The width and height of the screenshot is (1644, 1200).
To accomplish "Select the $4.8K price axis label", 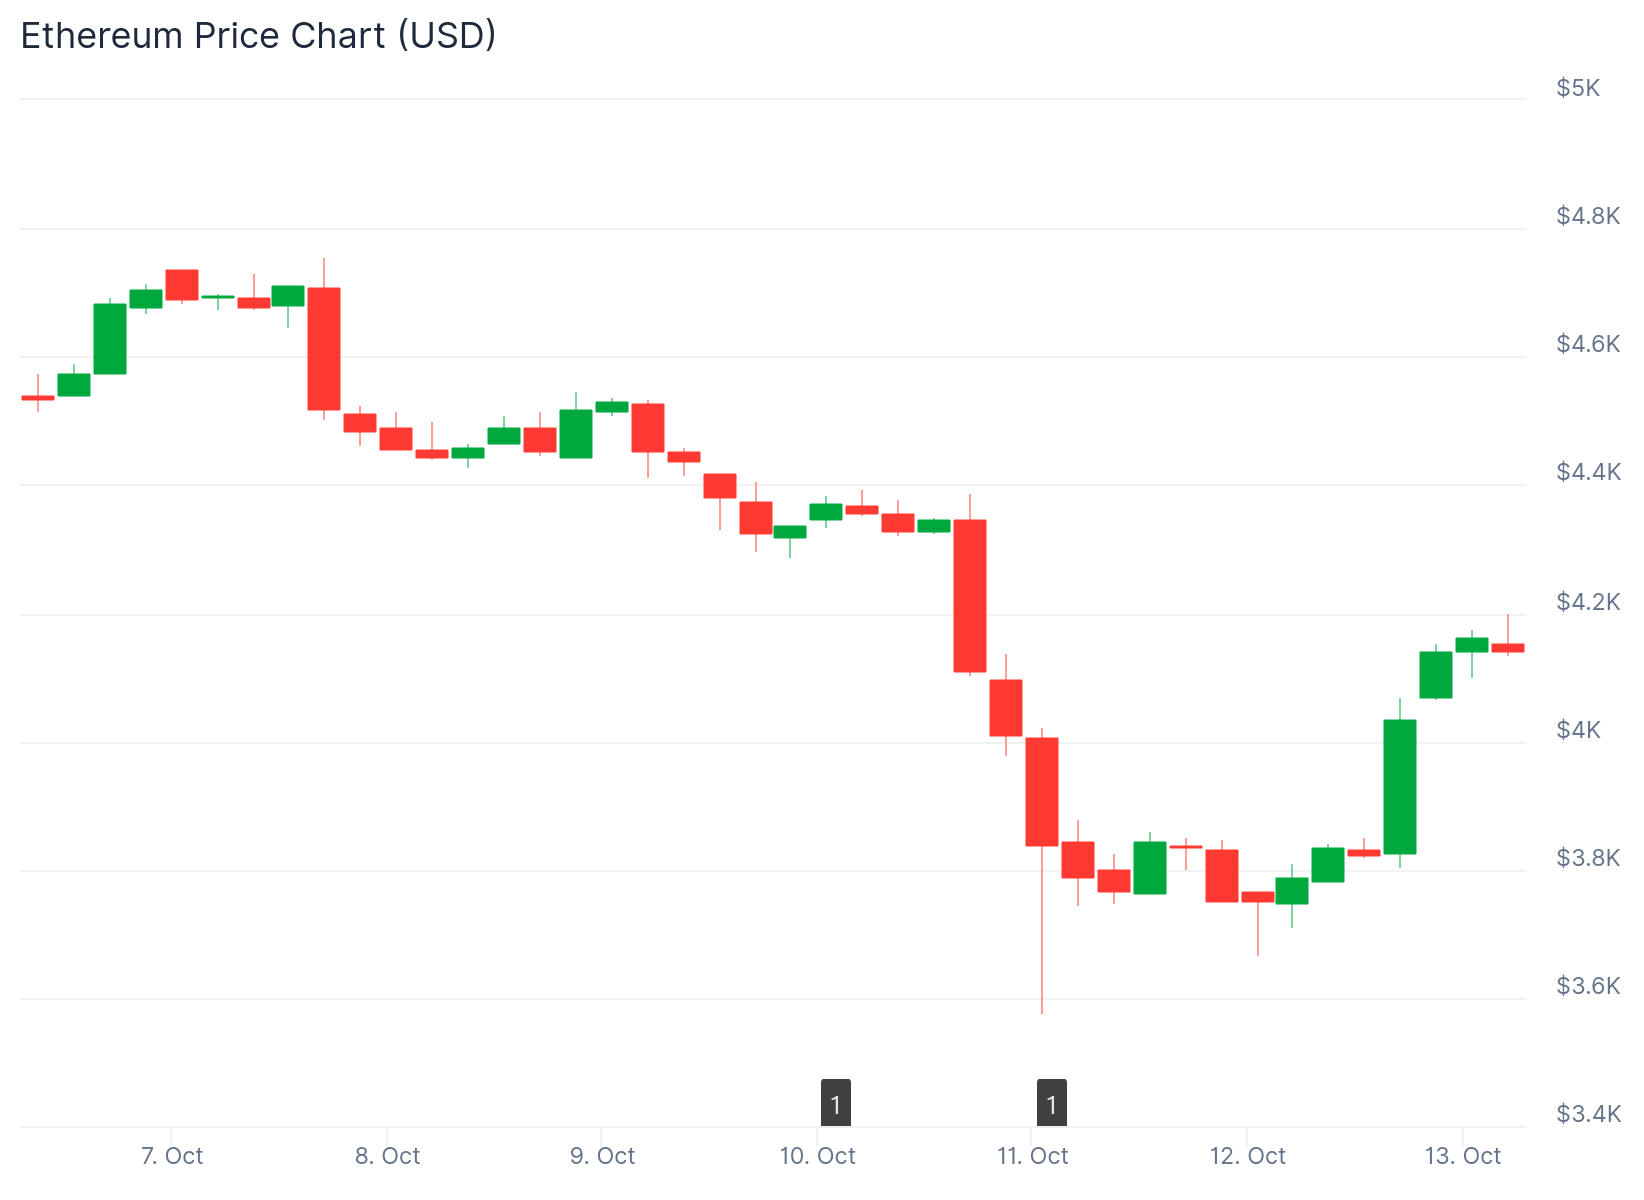I will pyautogui.click(x=1587, y=216).
